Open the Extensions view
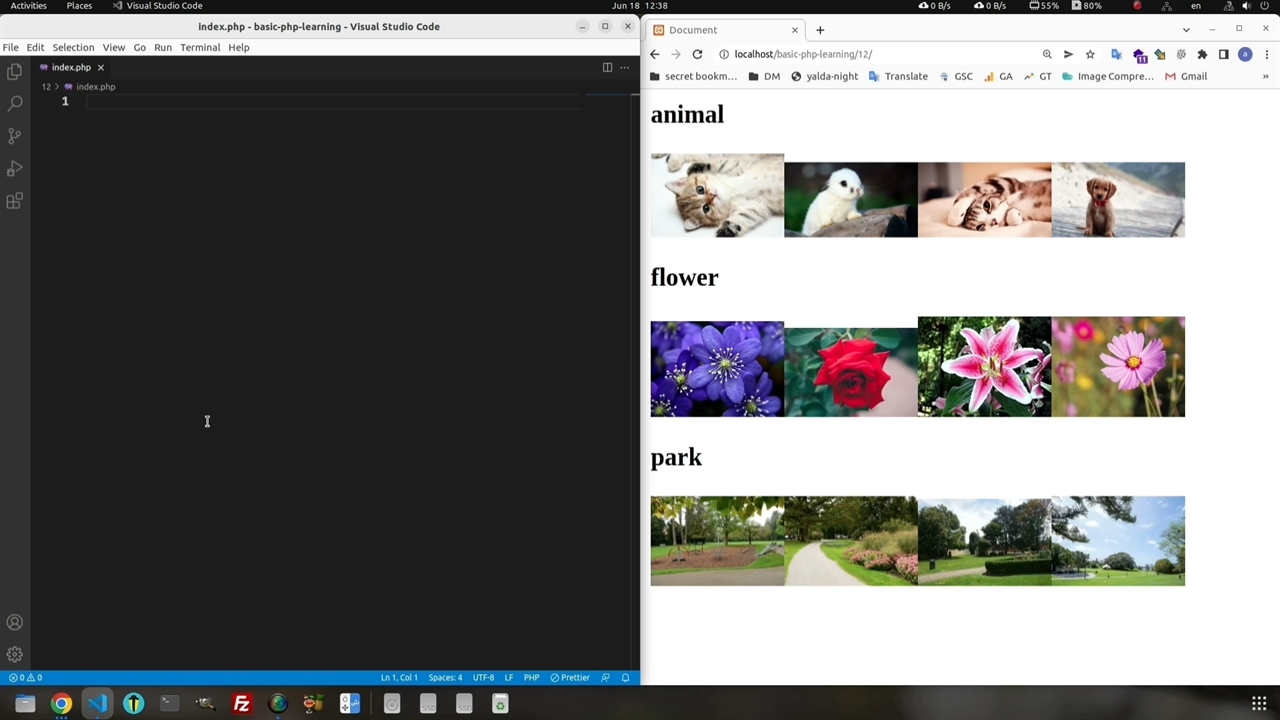1280x720 pixels. click(x=14, y=201)
